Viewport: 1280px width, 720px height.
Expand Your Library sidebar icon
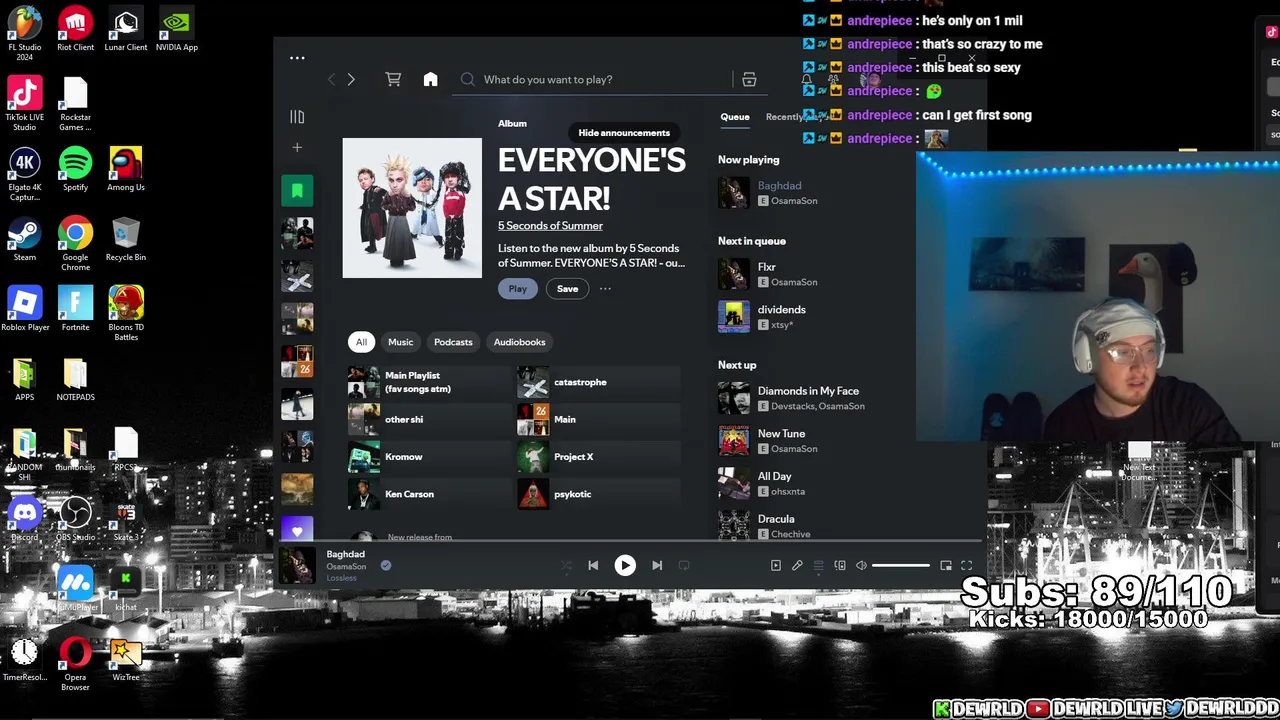[297, 117]
